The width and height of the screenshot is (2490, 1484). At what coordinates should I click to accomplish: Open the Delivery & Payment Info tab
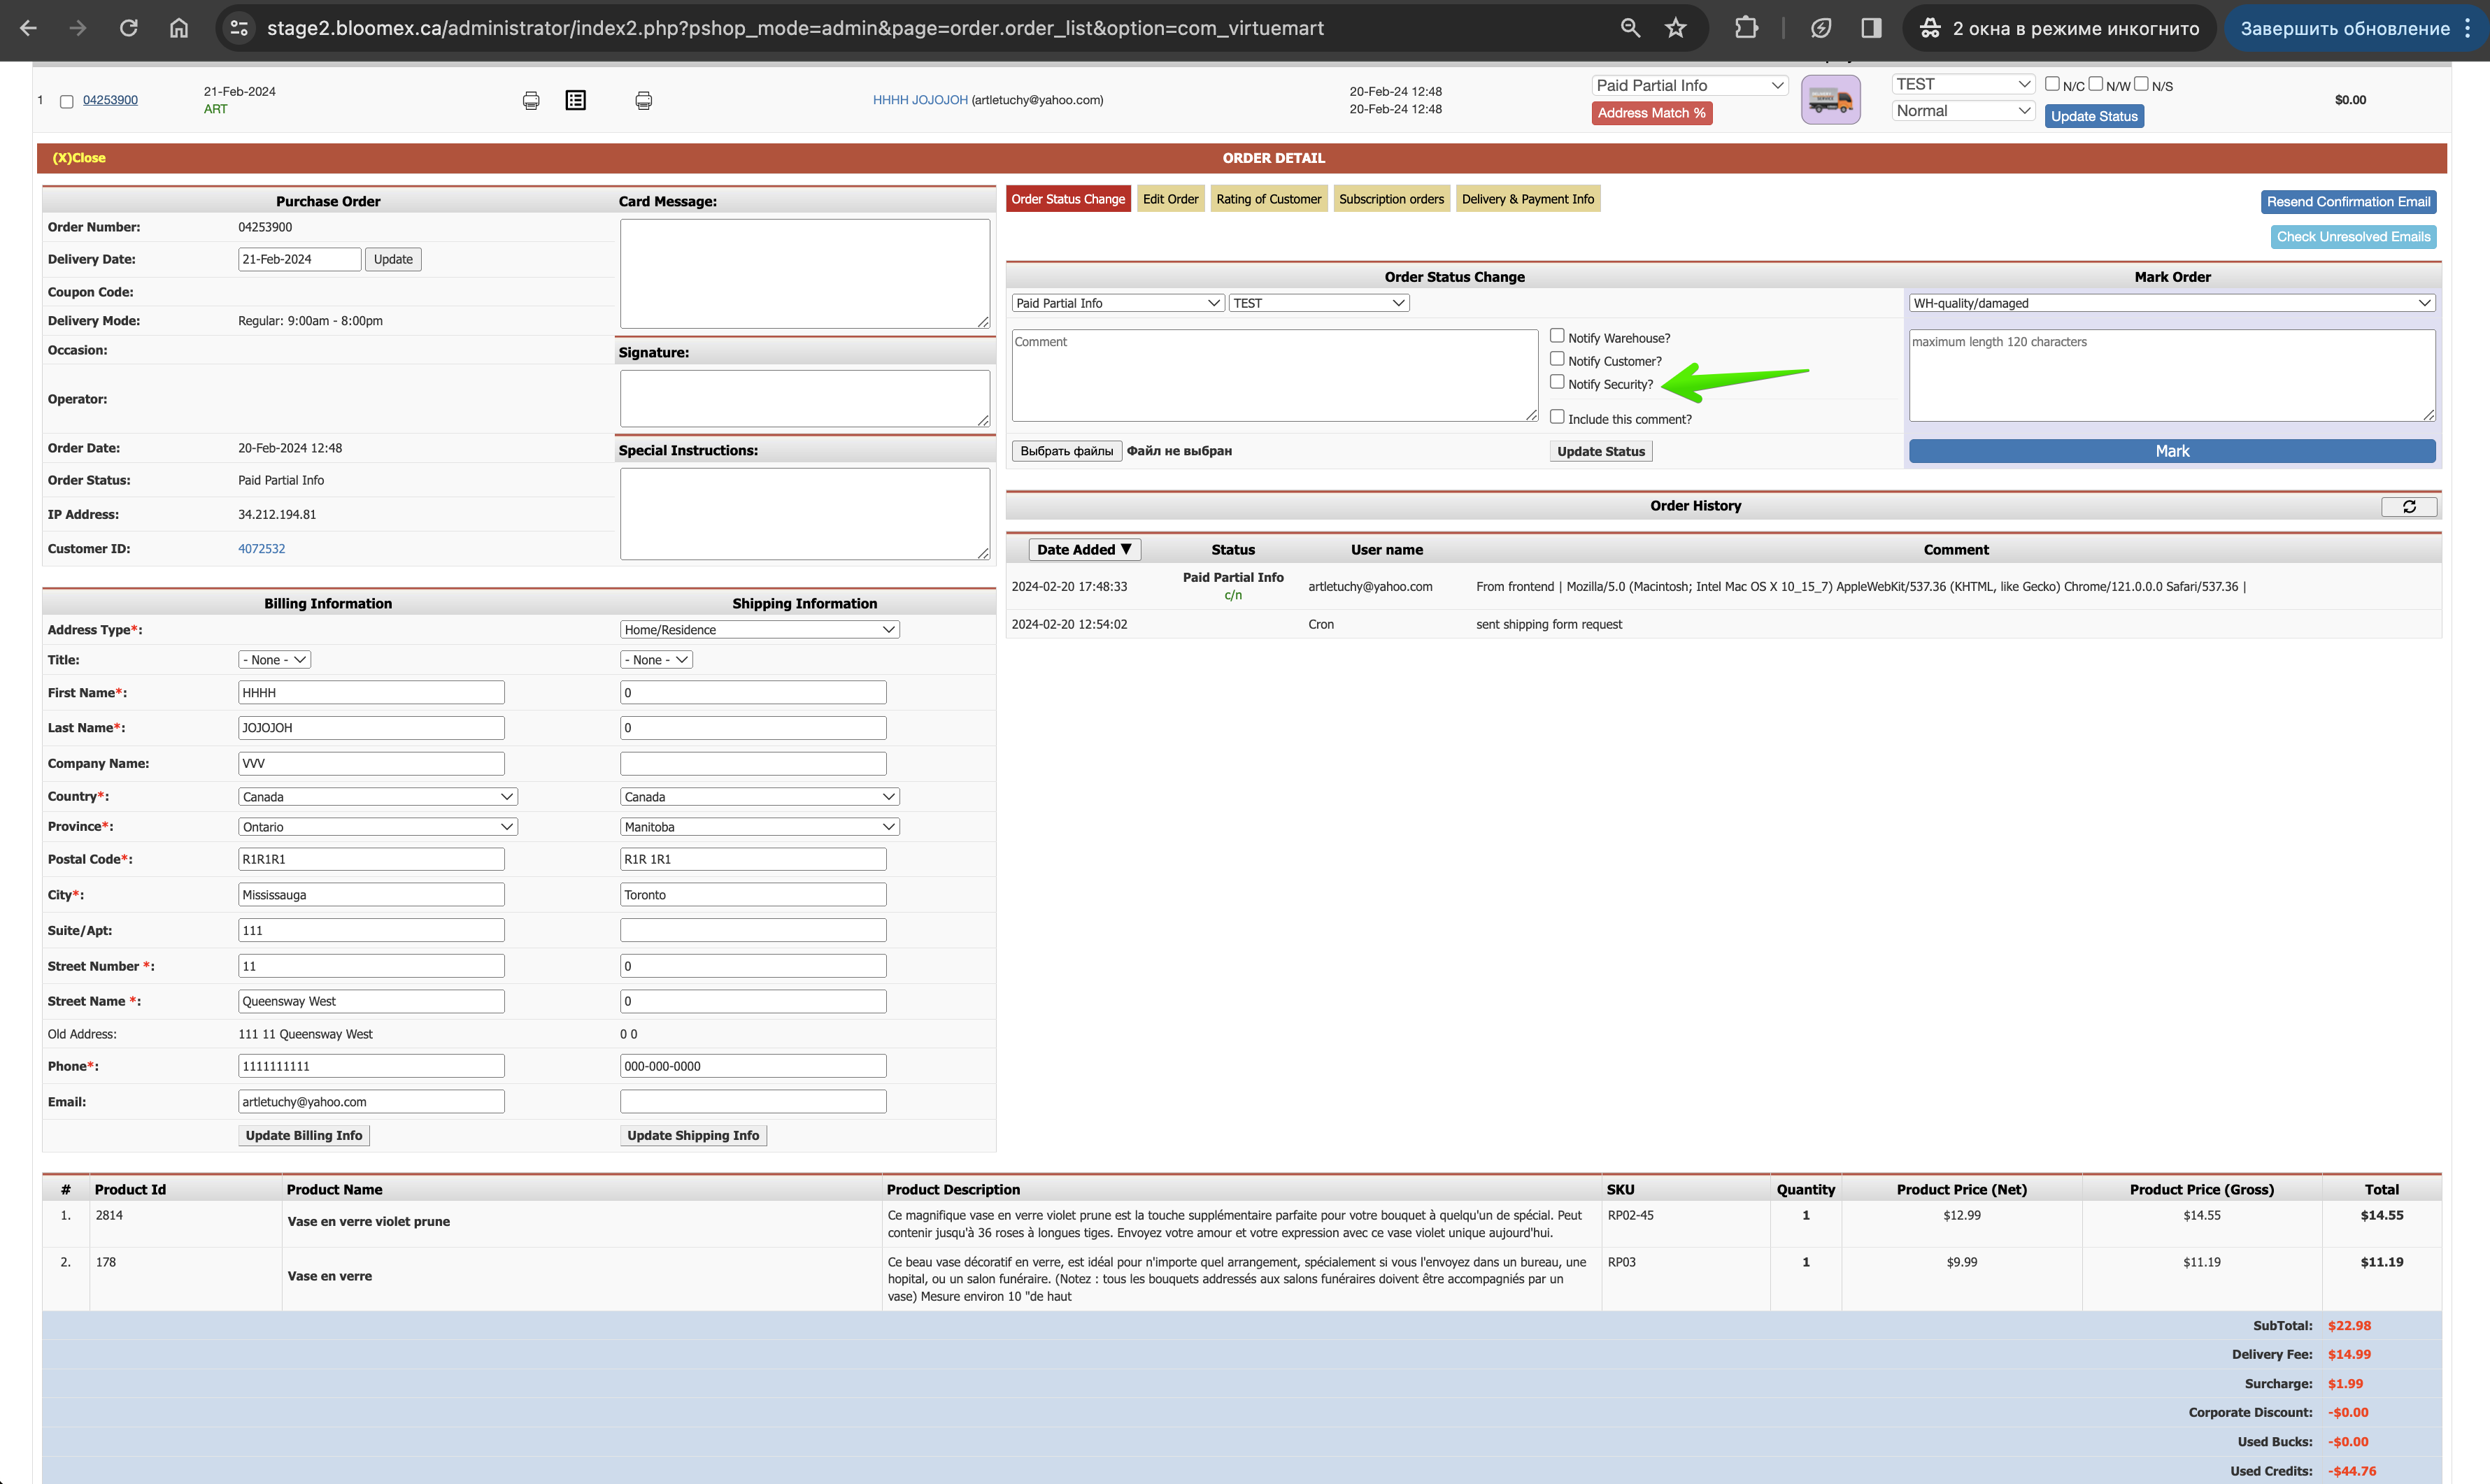(x=1528, y=199)
